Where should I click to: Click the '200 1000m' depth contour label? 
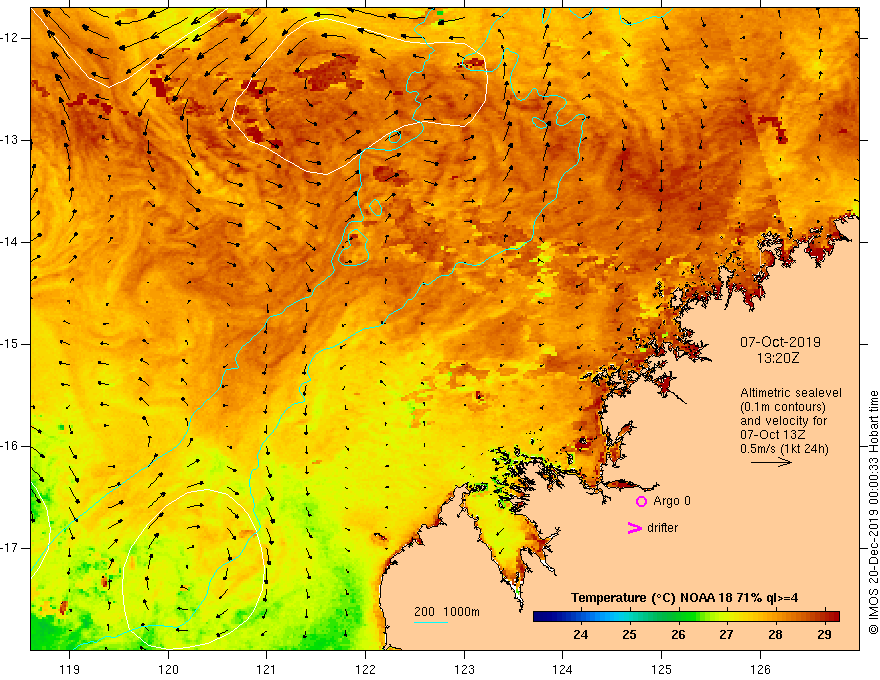point(447,612)
